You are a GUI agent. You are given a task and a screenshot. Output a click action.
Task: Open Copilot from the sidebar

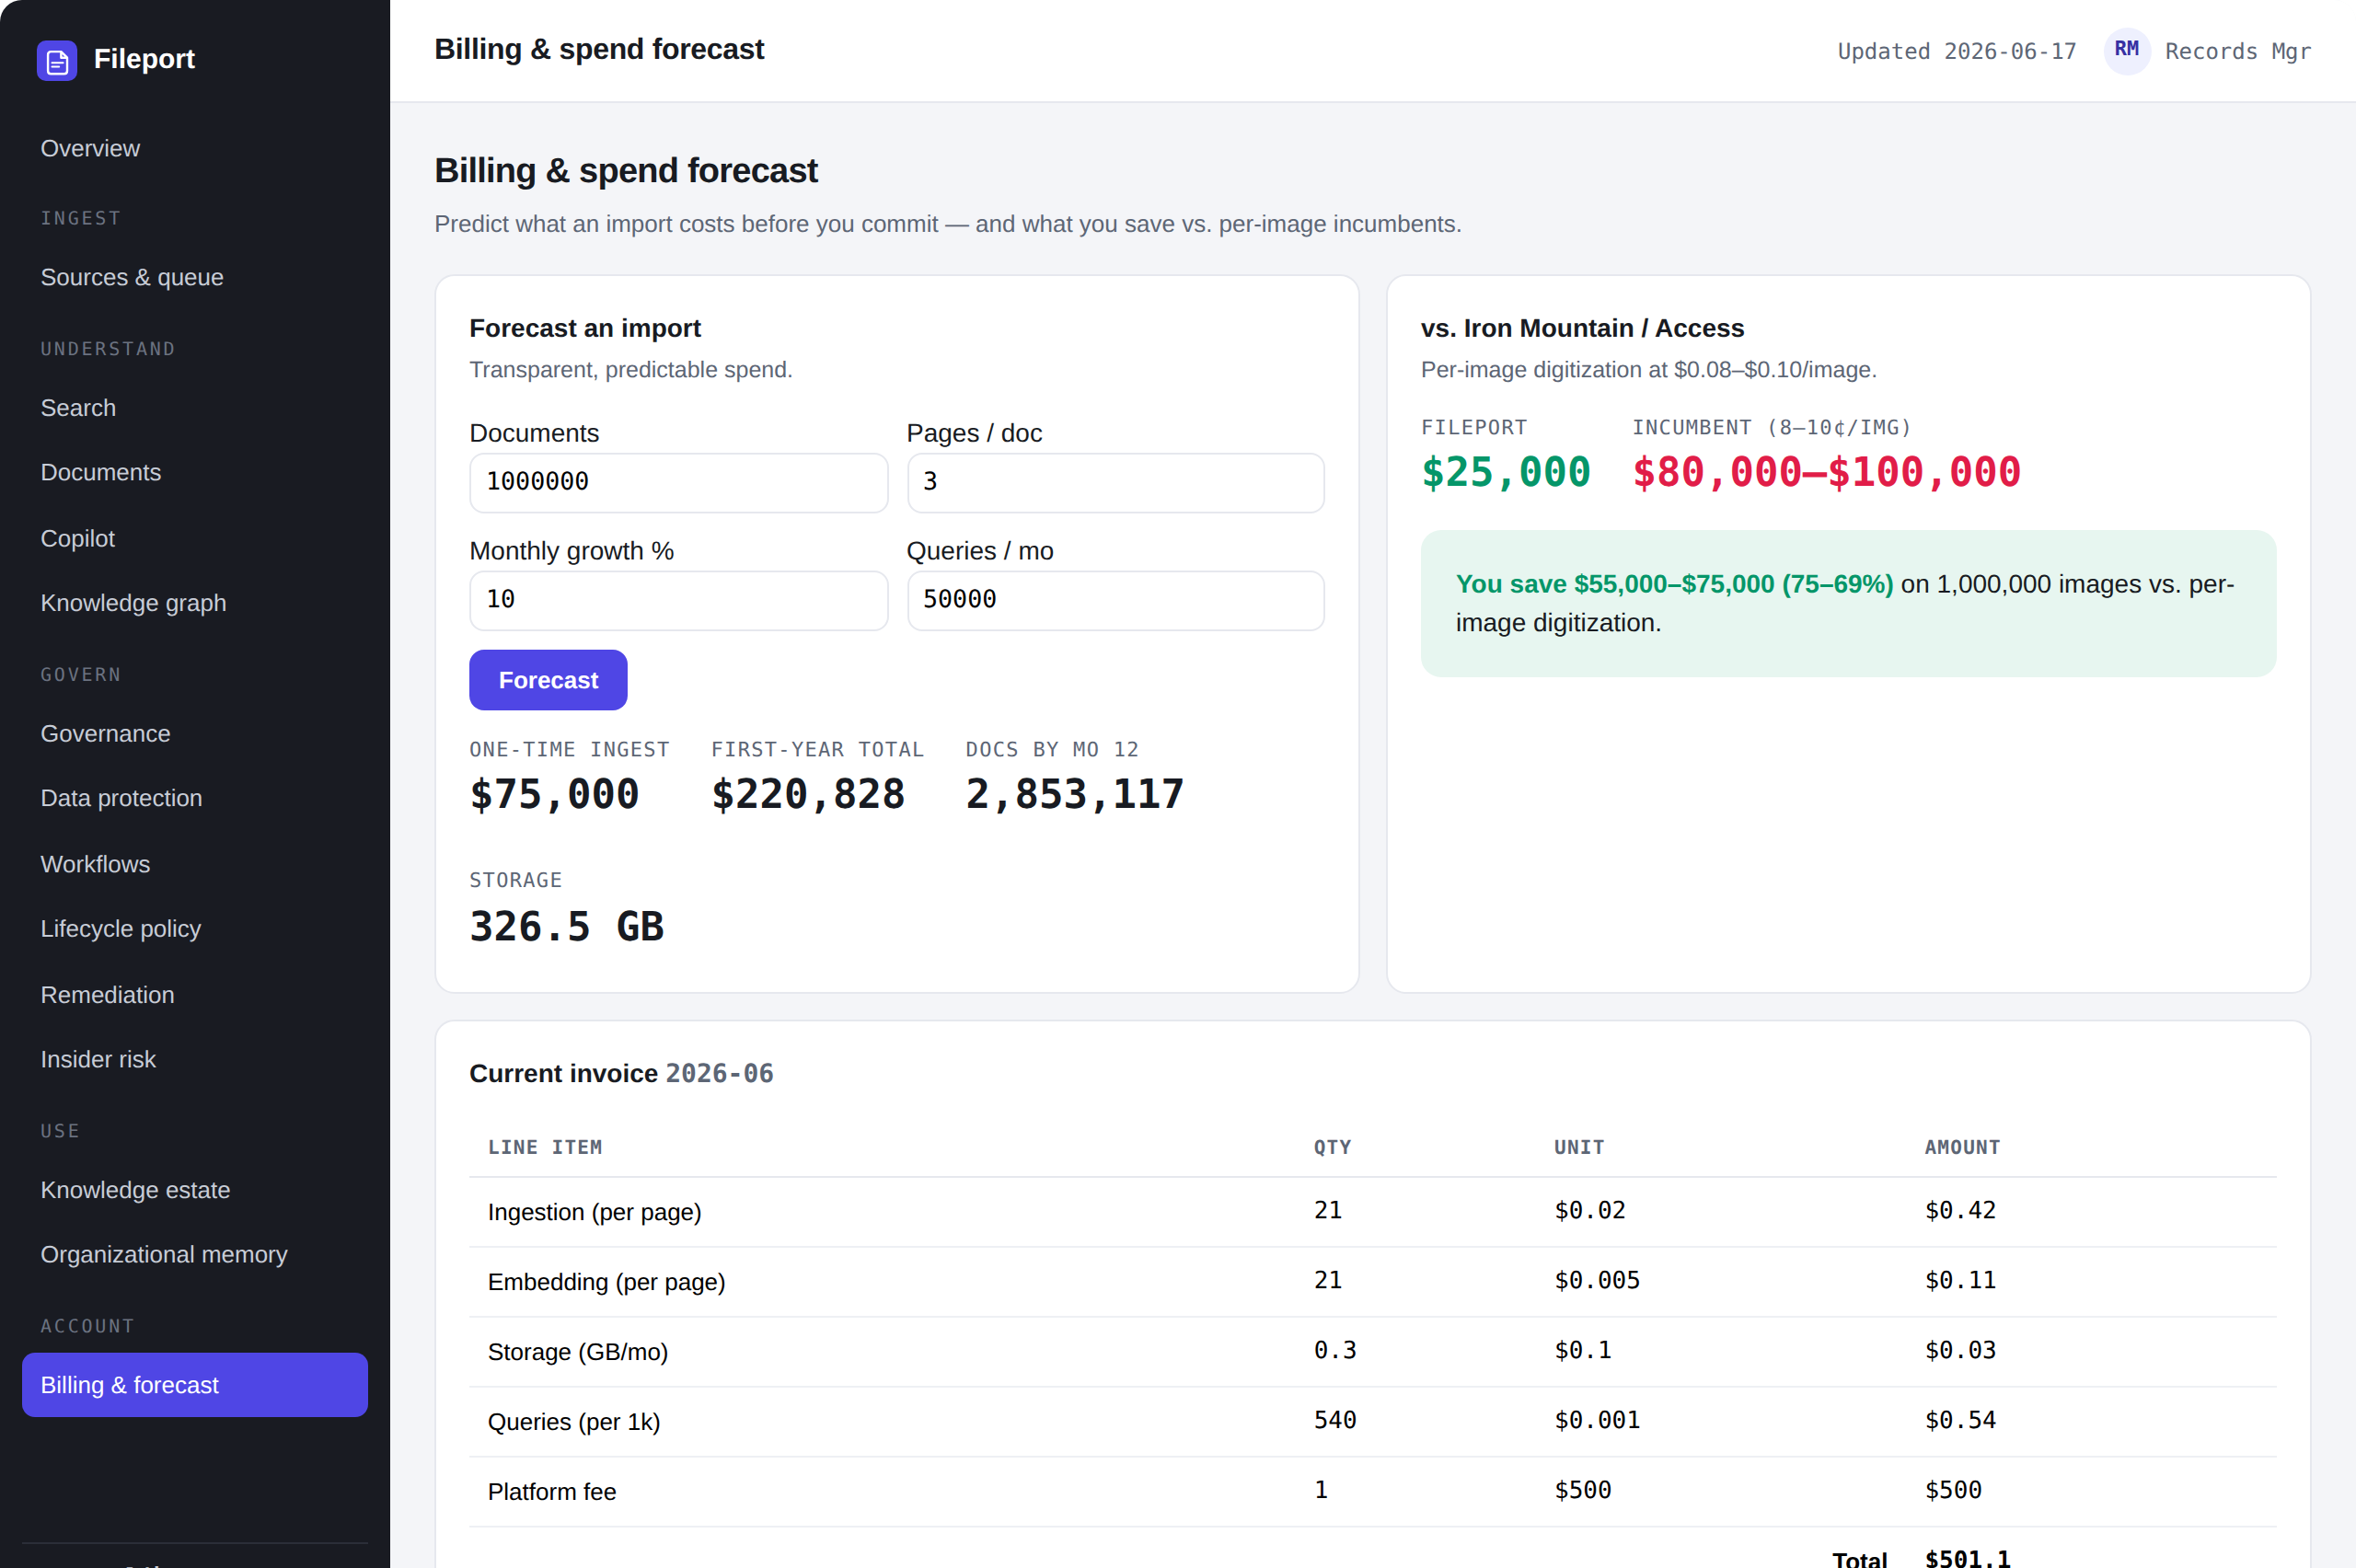(195, 538)
